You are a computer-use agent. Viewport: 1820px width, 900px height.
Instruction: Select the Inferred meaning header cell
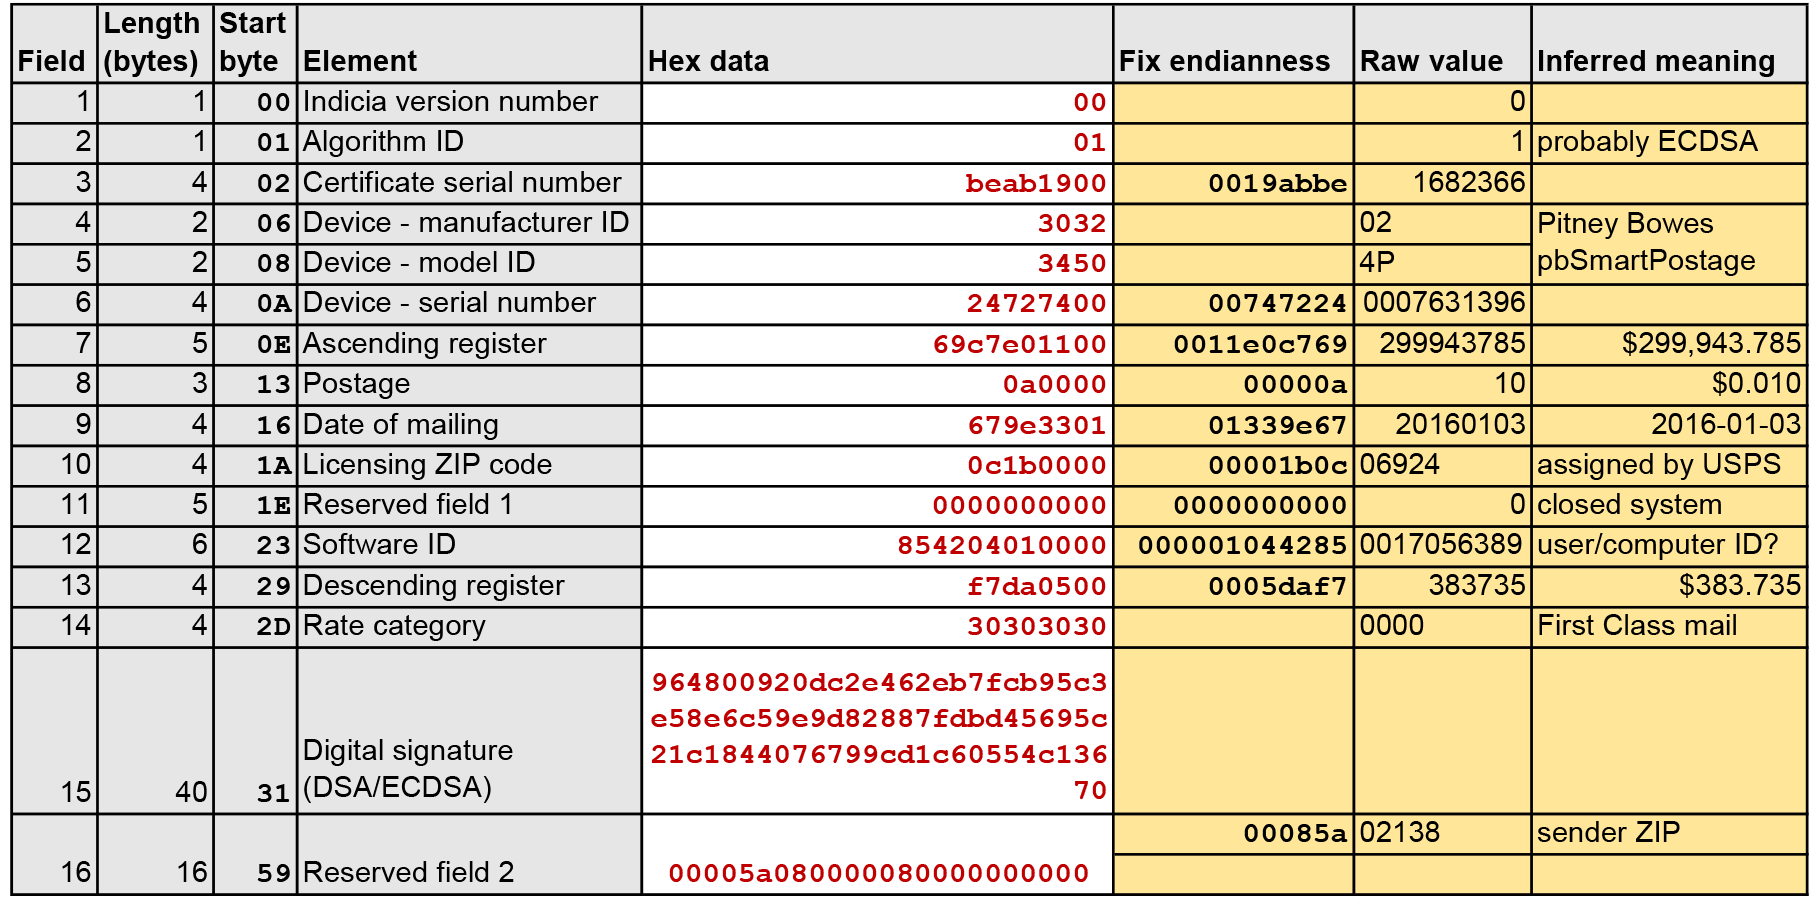[x=1669, y=44]
